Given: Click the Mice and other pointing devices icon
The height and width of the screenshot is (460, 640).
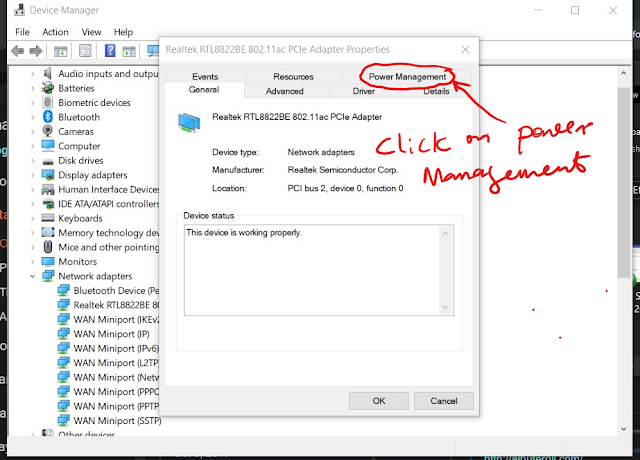Looking at the screenshot, I should pyautogui.click(x=48, y=247).
